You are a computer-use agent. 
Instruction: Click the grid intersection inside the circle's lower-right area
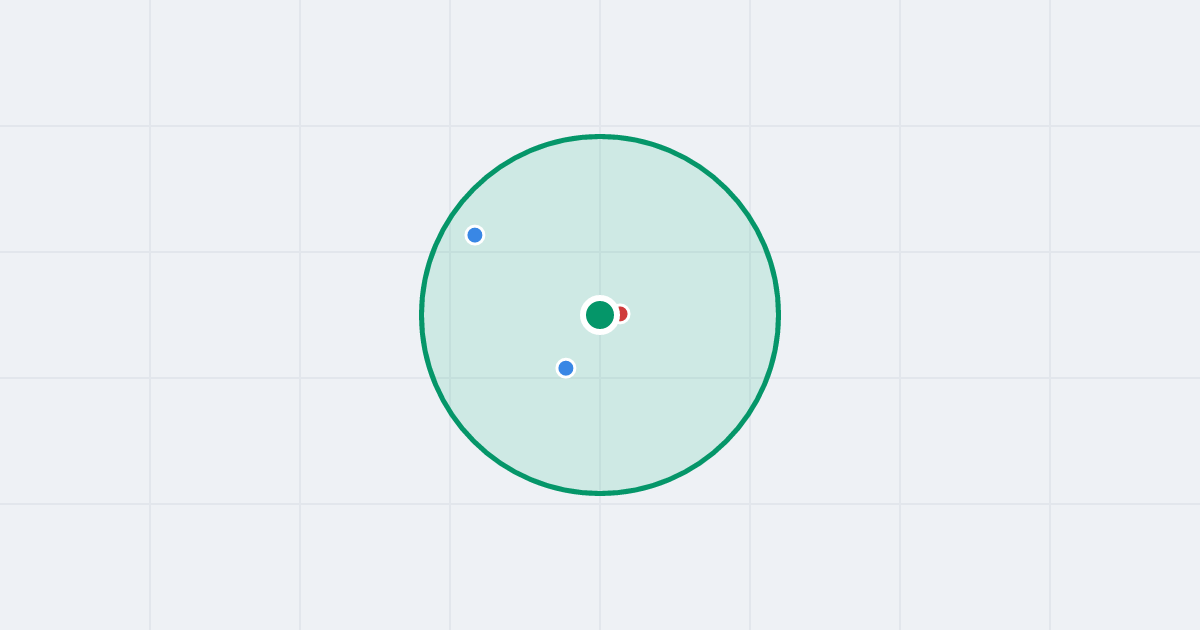point(750,378)
